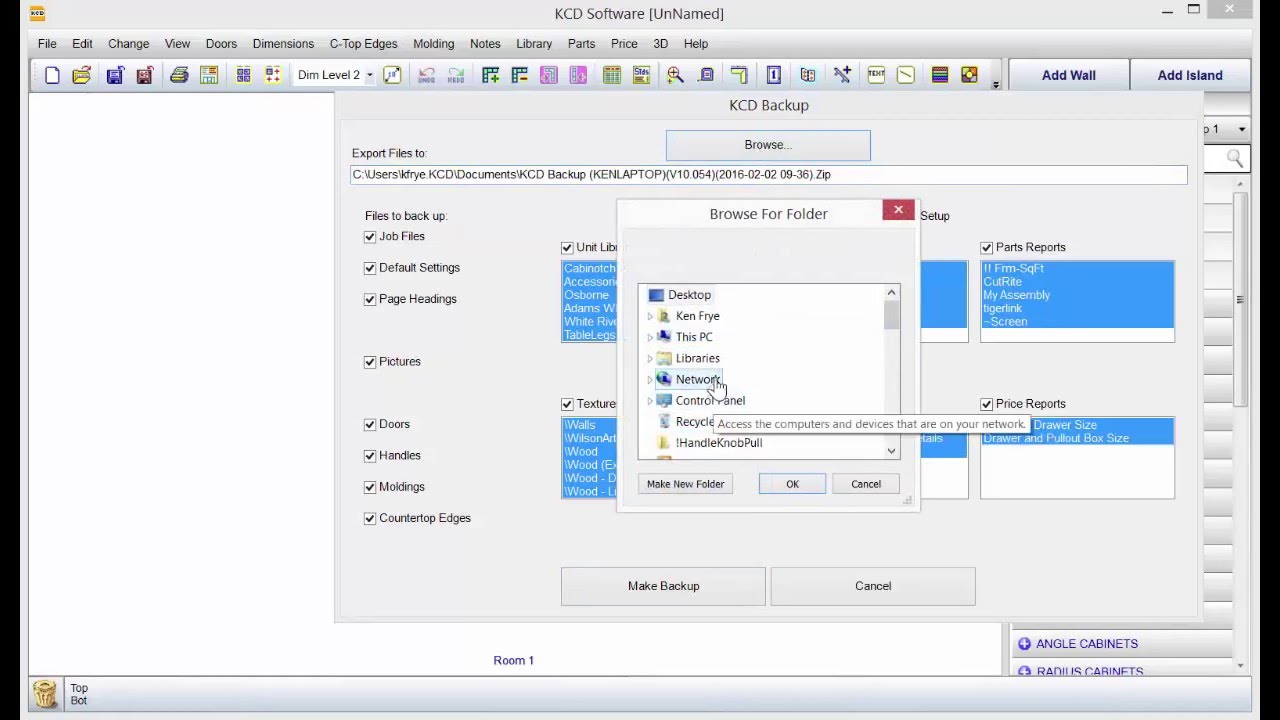This screenshot has width=1280, height=720.
Task: Toggle the Moldings checkbox
Action: [x=370, y=487]
